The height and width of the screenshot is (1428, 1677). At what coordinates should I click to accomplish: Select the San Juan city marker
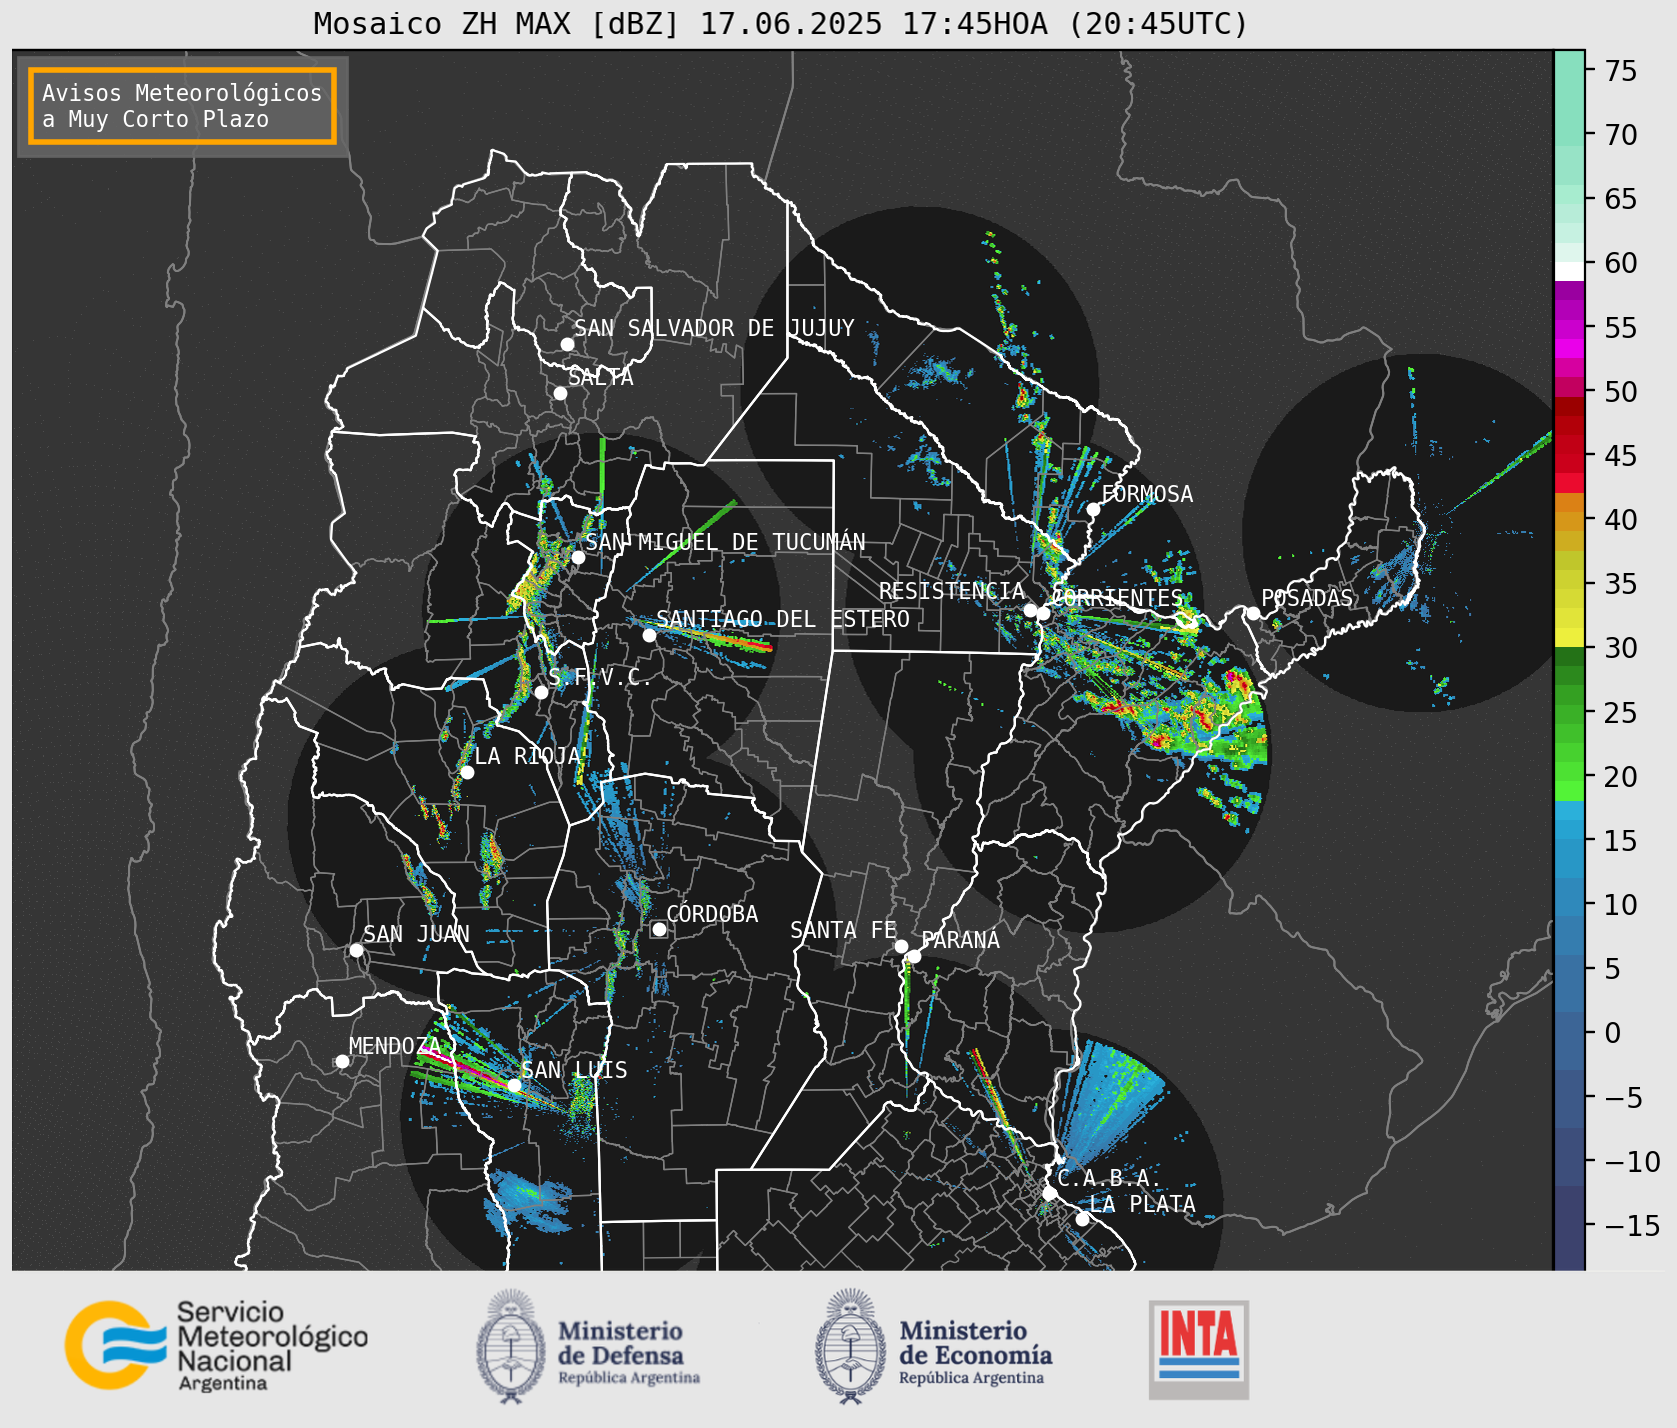[x=356, y=950]
